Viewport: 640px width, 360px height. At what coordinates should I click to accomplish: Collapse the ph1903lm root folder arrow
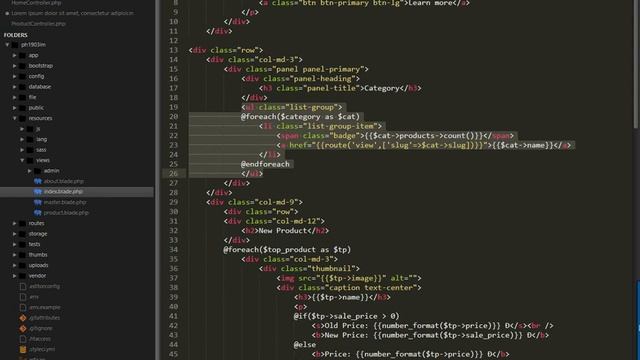point(7,44)
